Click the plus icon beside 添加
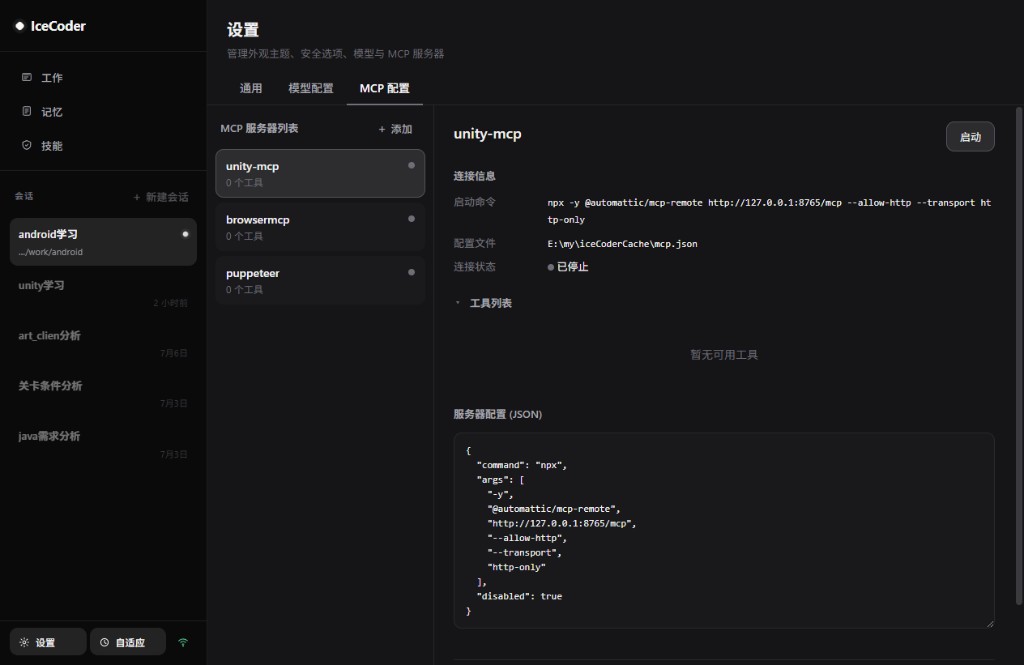 coord(382,129)
